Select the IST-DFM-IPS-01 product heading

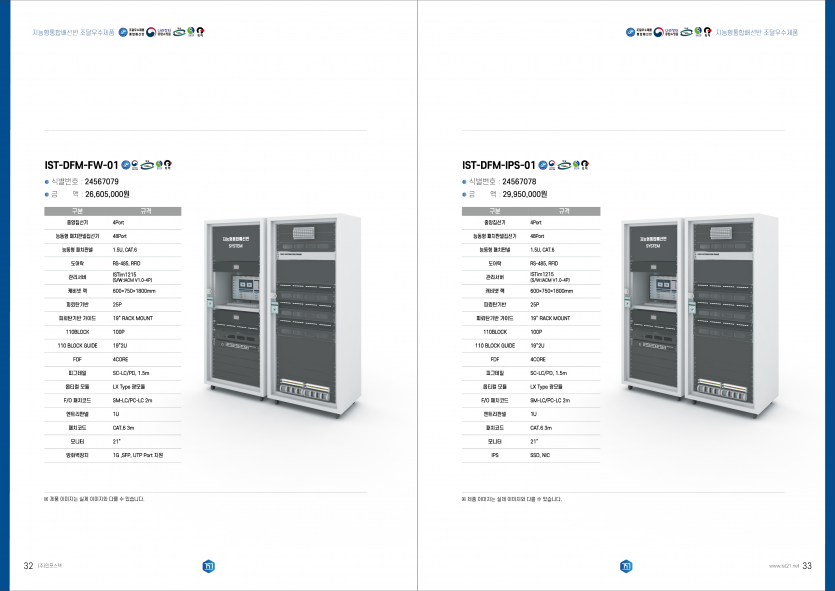tap(498, 165)
